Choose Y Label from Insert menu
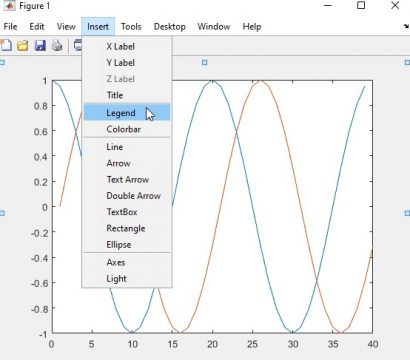410x360 pixels. [127, 63]
